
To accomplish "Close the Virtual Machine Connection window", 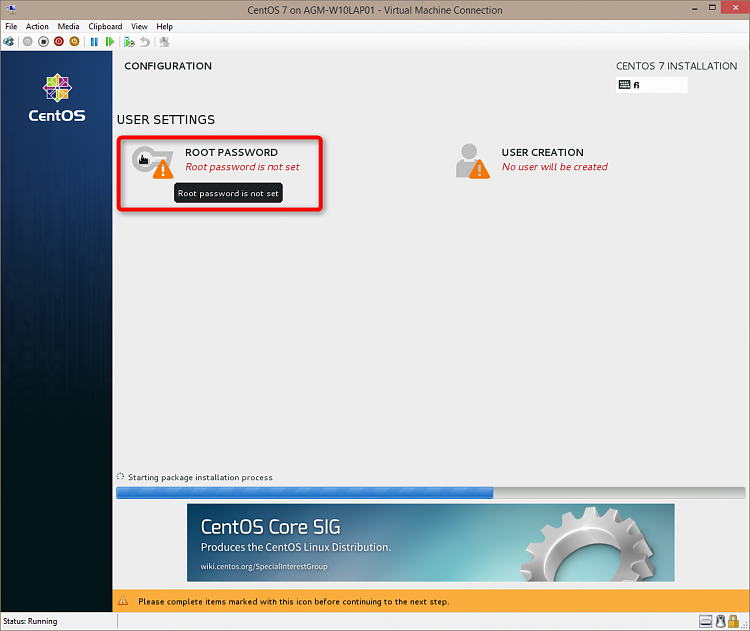I will 736,7.
